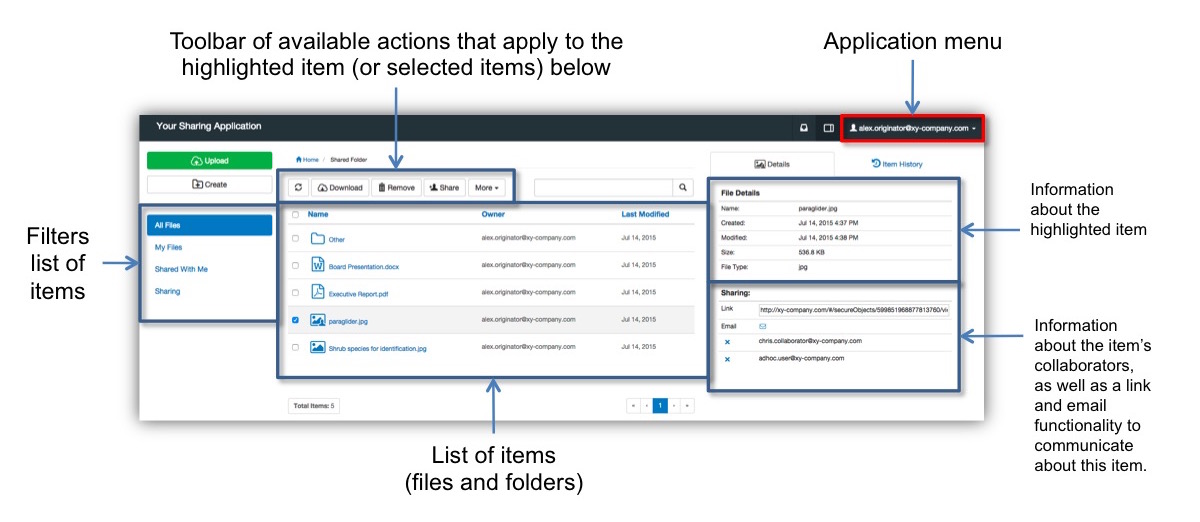Click the inbox tray icon in header
Screen dimensions: 1200x522
pos(803,128)
